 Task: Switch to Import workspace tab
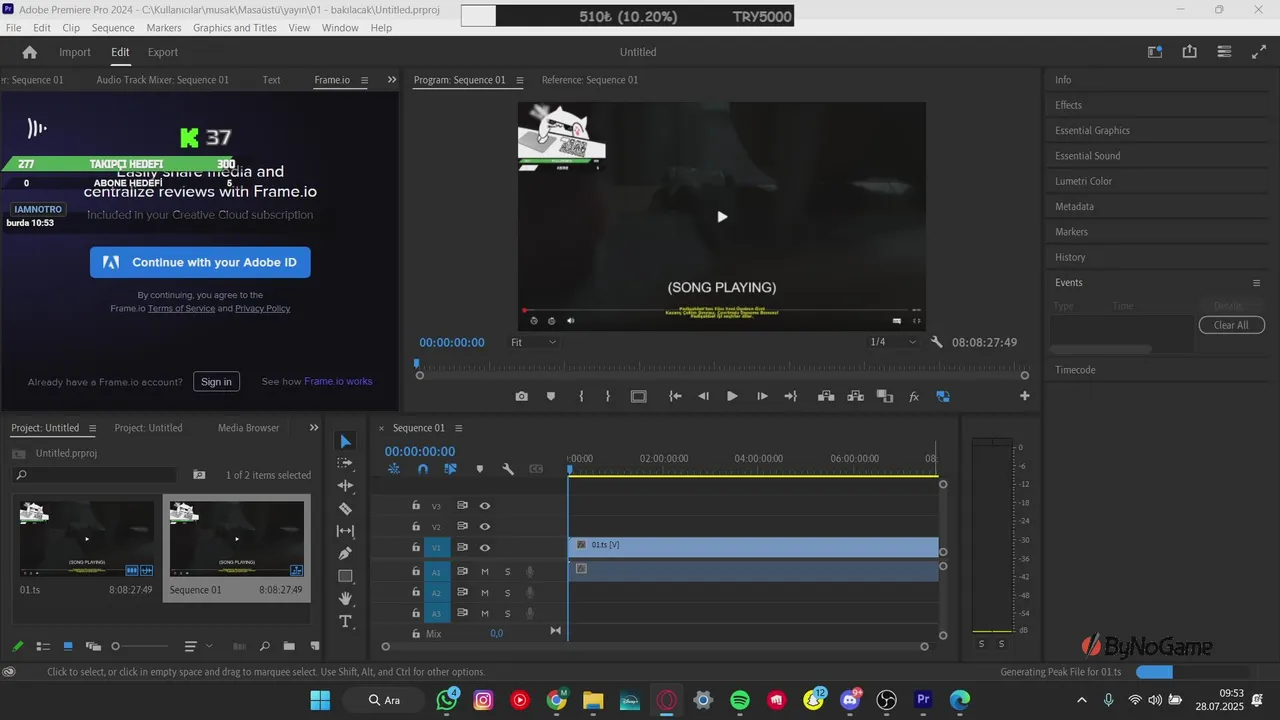(x=75, y=52)
